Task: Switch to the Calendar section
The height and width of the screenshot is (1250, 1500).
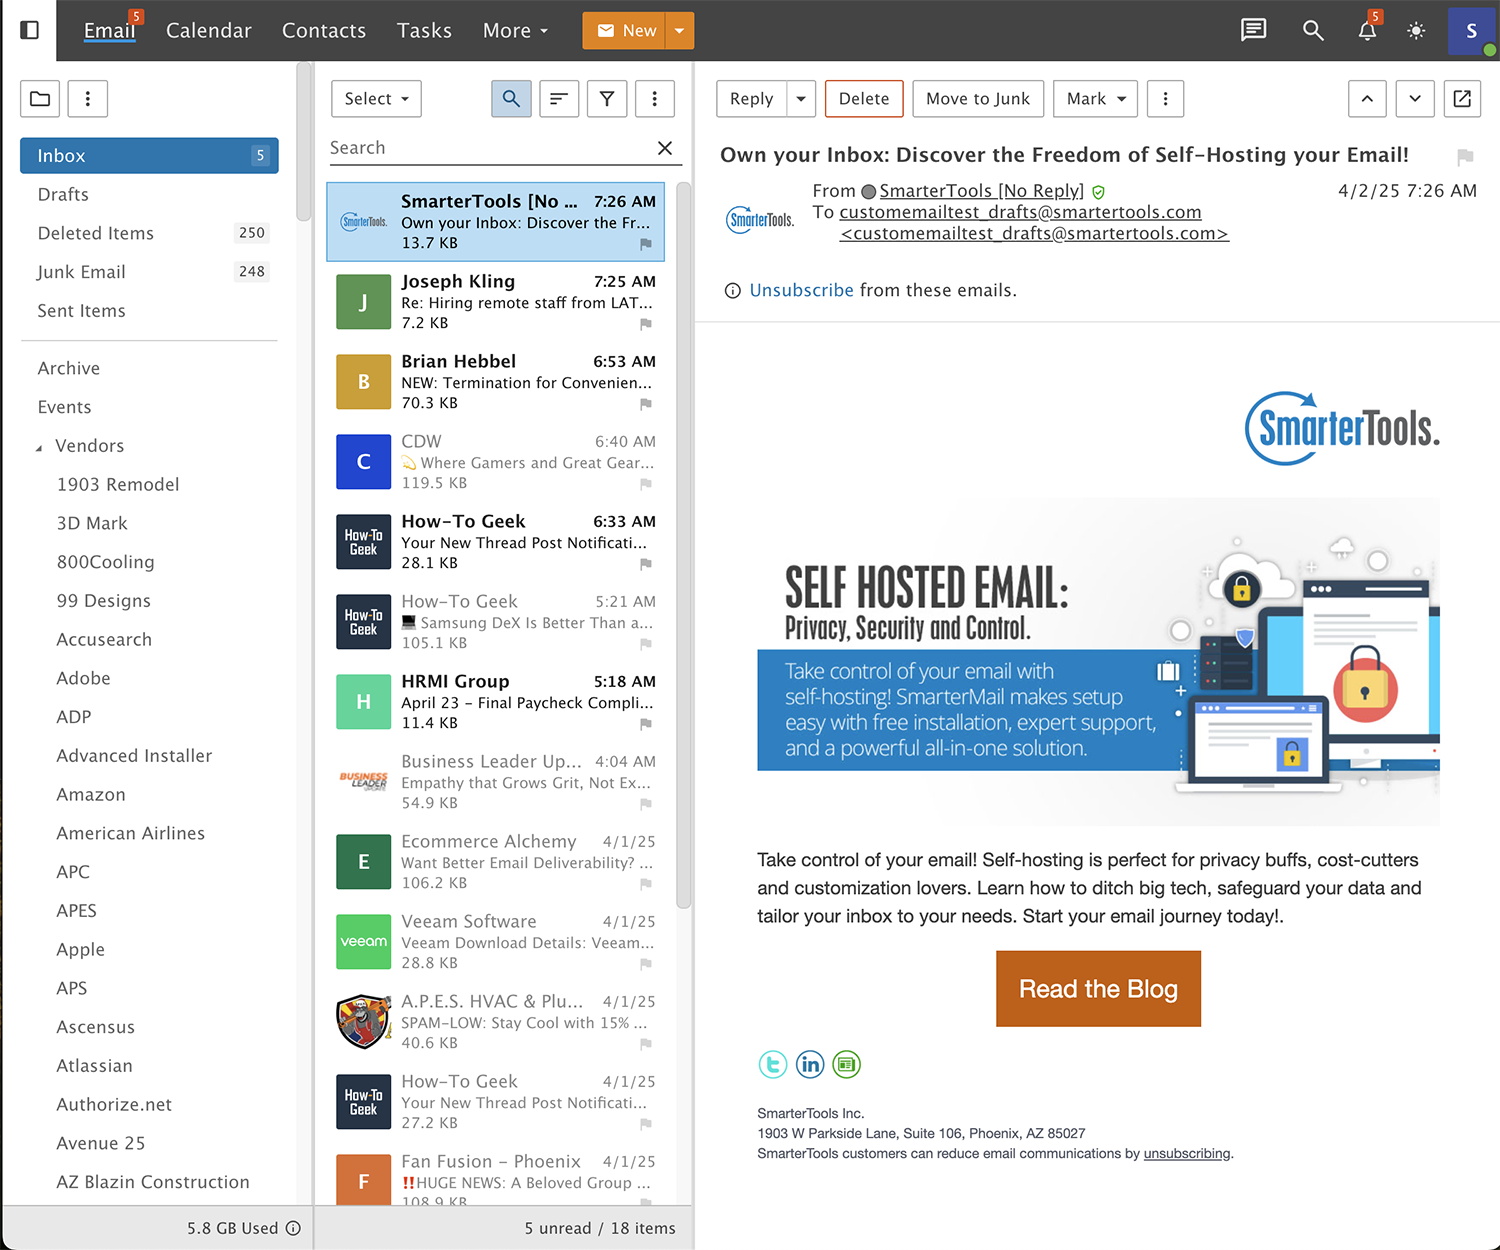Action: tap(208, 30)
